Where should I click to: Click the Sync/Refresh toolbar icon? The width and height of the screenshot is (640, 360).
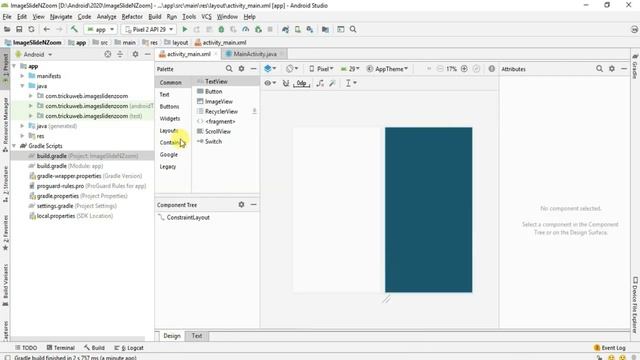click(31, 29)
